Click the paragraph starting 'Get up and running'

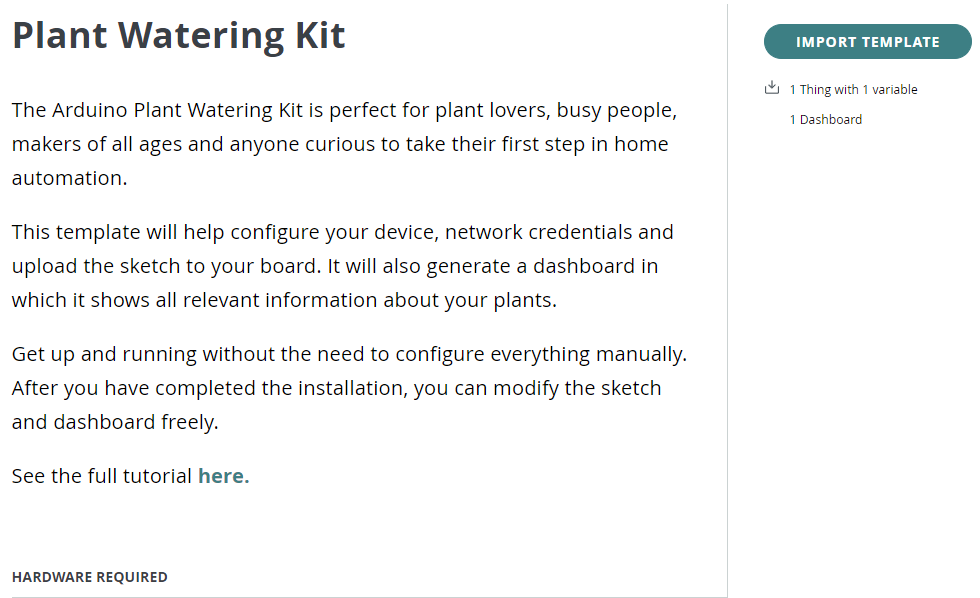[x=349, y=388]
